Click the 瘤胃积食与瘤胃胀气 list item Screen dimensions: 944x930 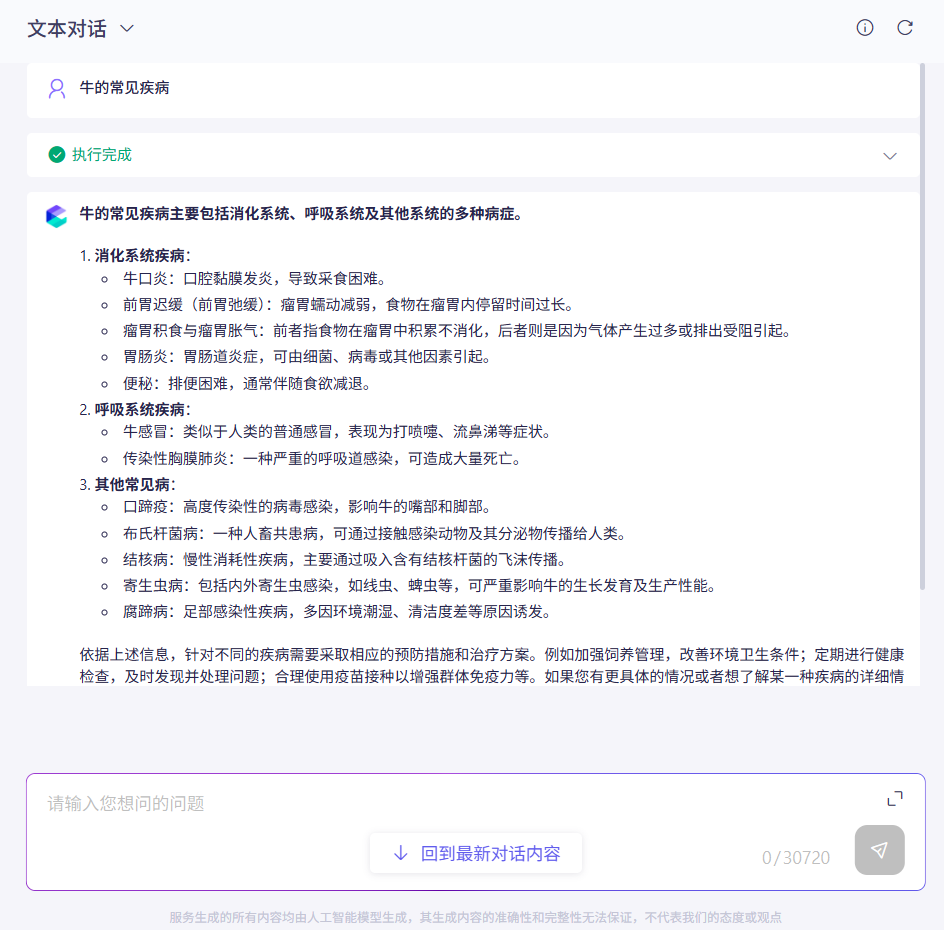[457, 330]
